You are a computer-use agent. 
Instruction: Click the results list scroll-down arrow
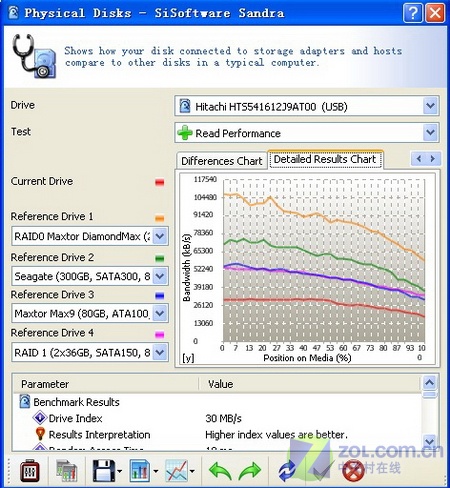(430, 441)
